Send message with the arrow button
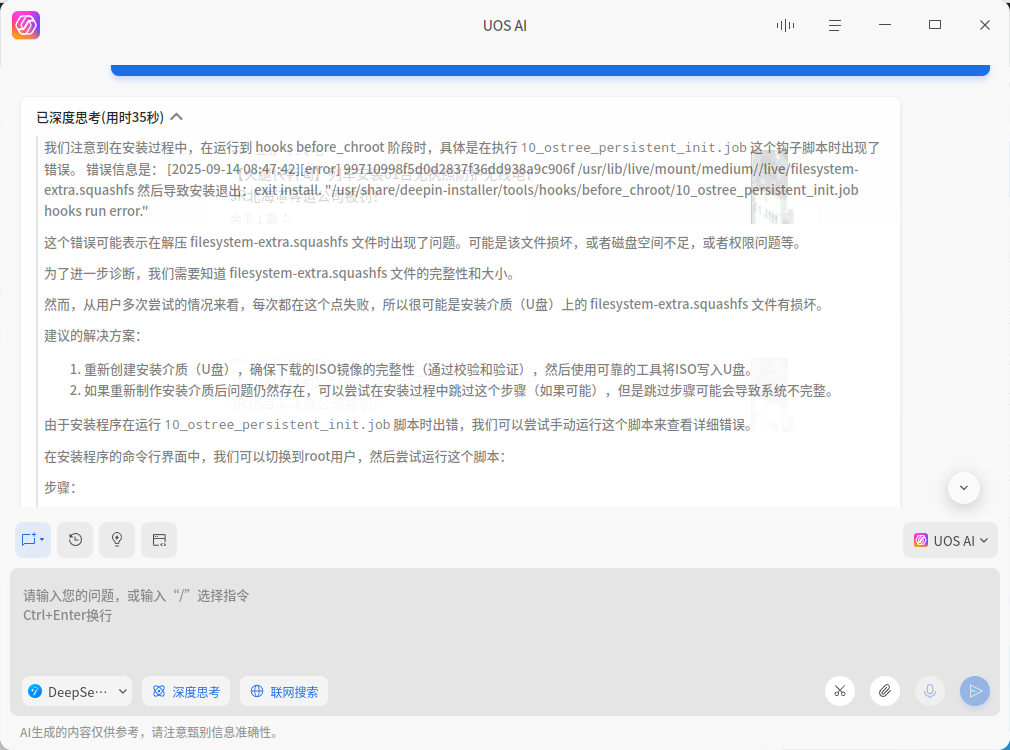Screen dimensions: 1010x750 [x=975, y=691]
